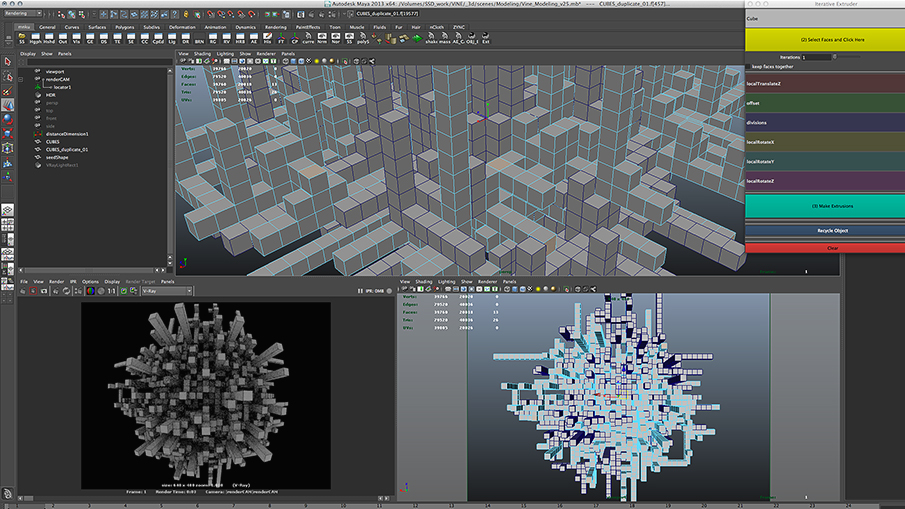Open the V-Ray renderer dropdown

tap(165, 291)
